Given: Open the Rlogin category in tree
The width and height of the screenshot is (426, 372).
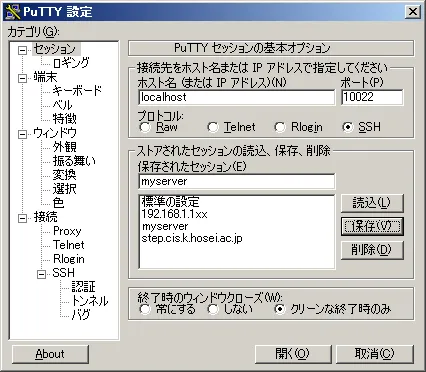Looking at the screenshot, I should pyautogui.click(x=68, y=259).
